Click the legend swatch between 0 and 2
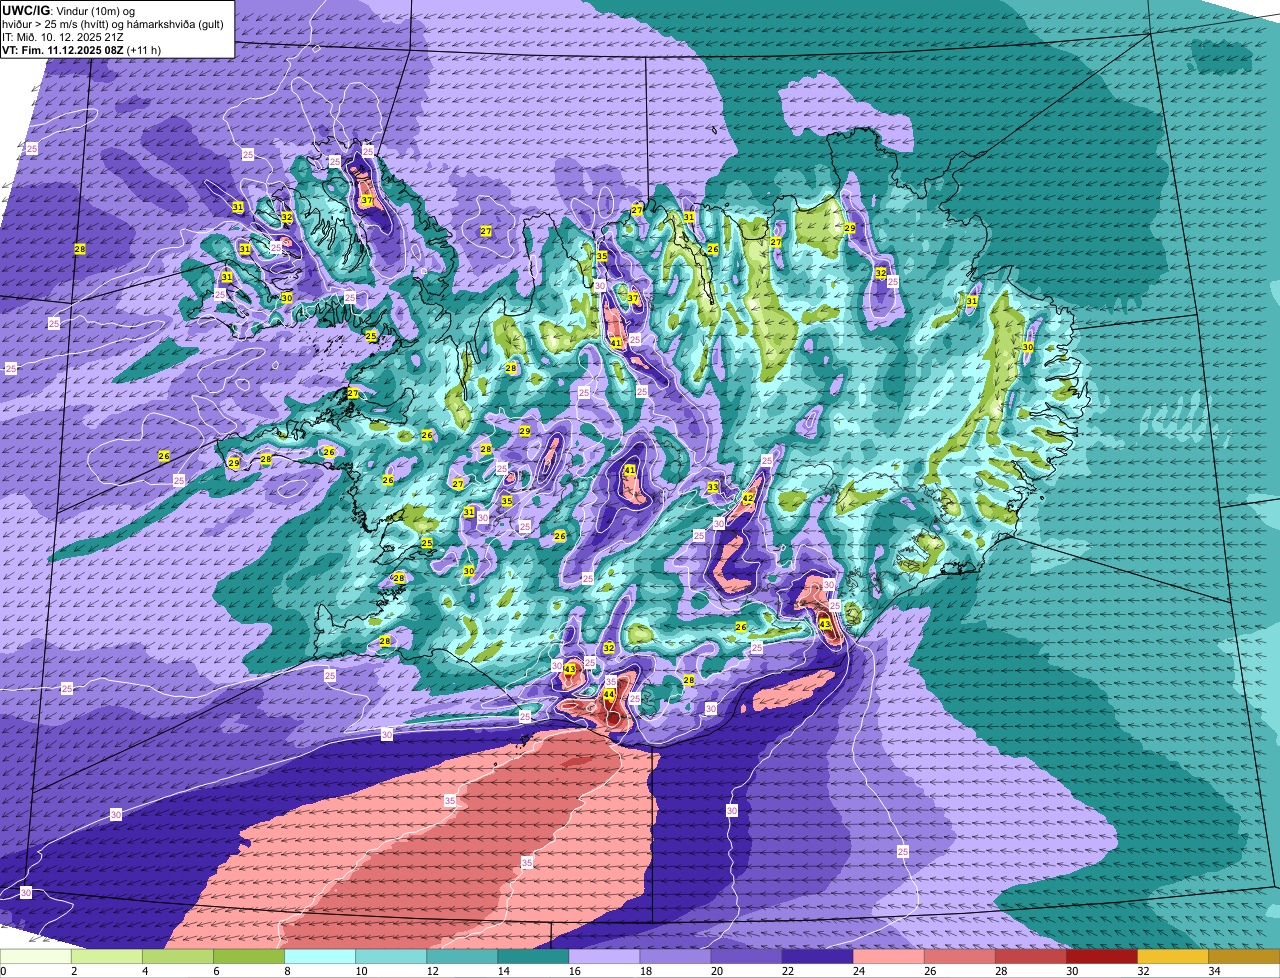This screenshot has height=978, width=1280. [x=36, y=956]
